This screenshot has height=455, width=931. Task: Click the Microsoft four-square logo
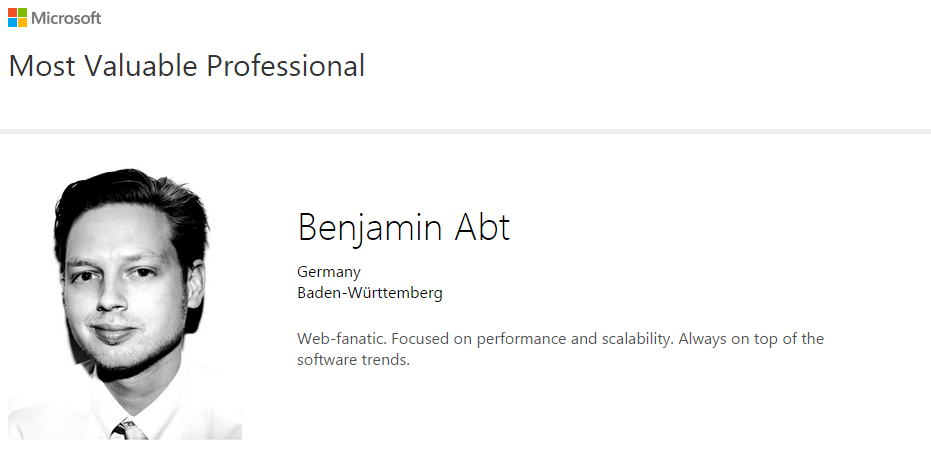tap(18, 18)
